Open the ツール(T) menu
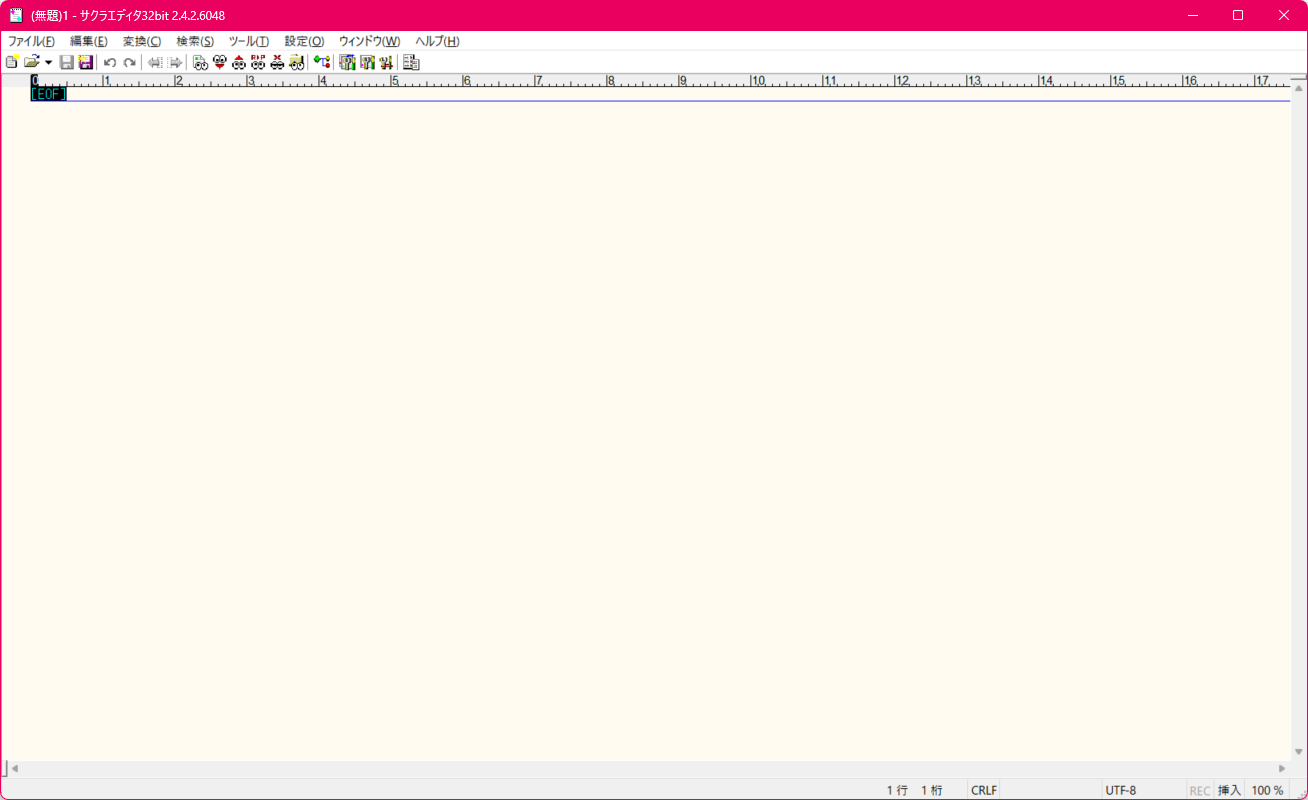This screenshot has height=800, width=1308. [x=248, y=41]
